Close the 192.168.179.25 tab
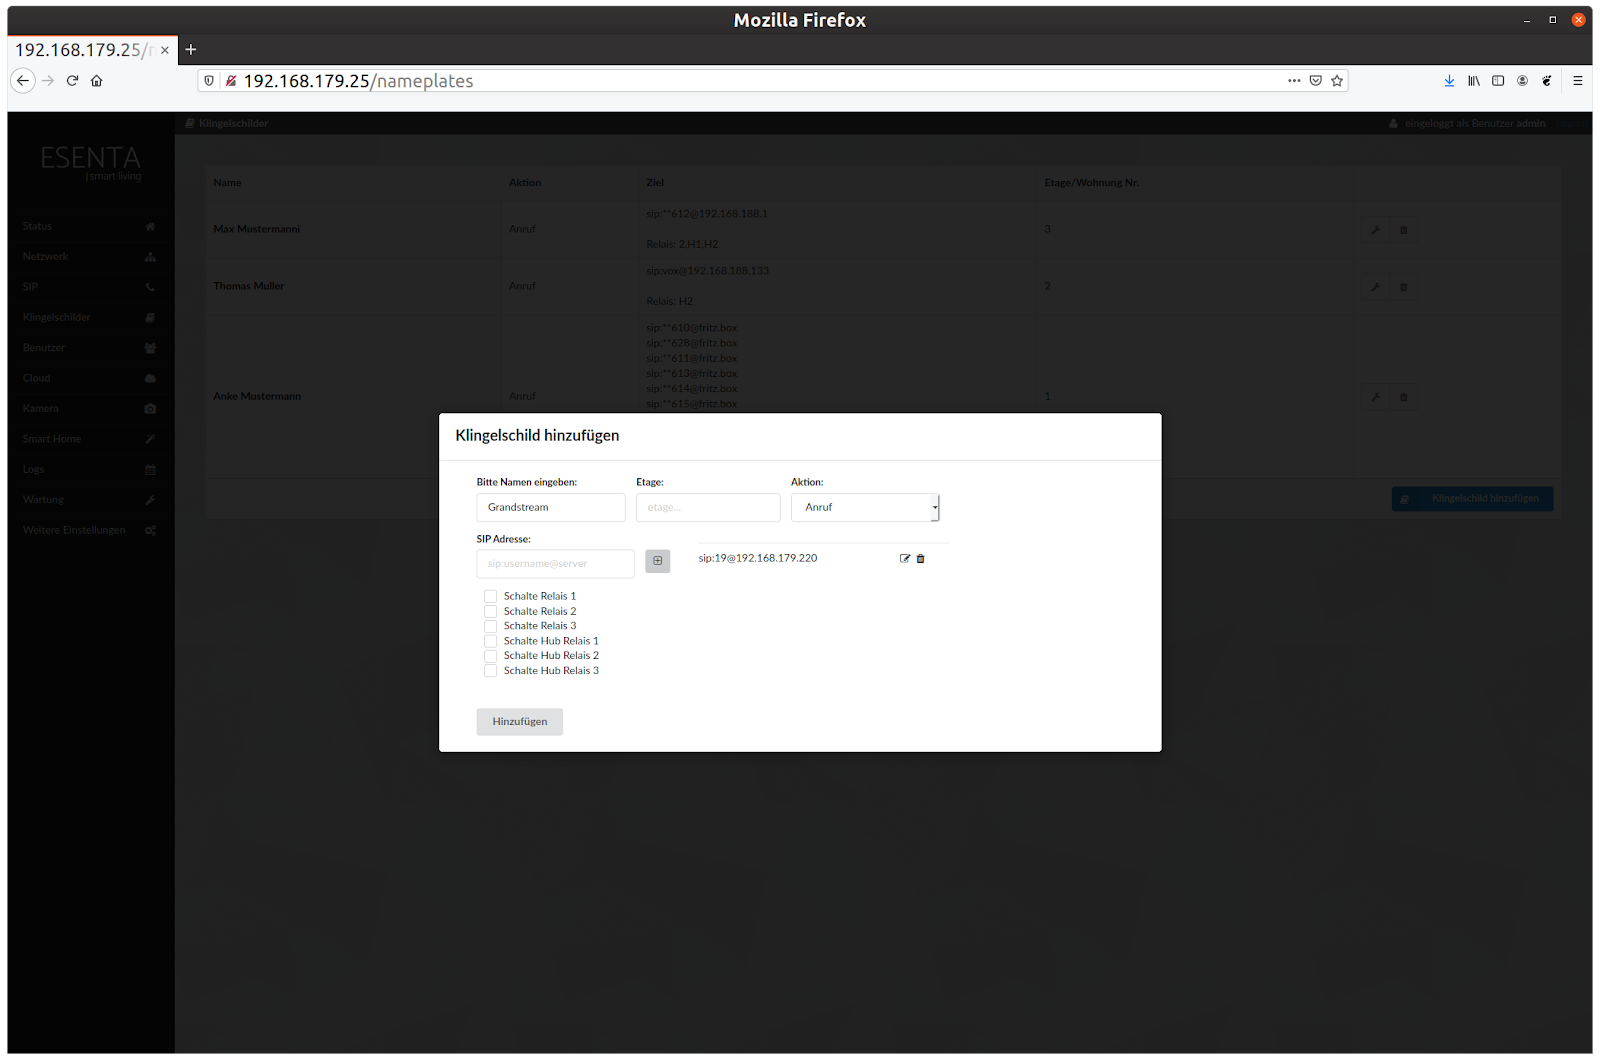 [165, 50]
